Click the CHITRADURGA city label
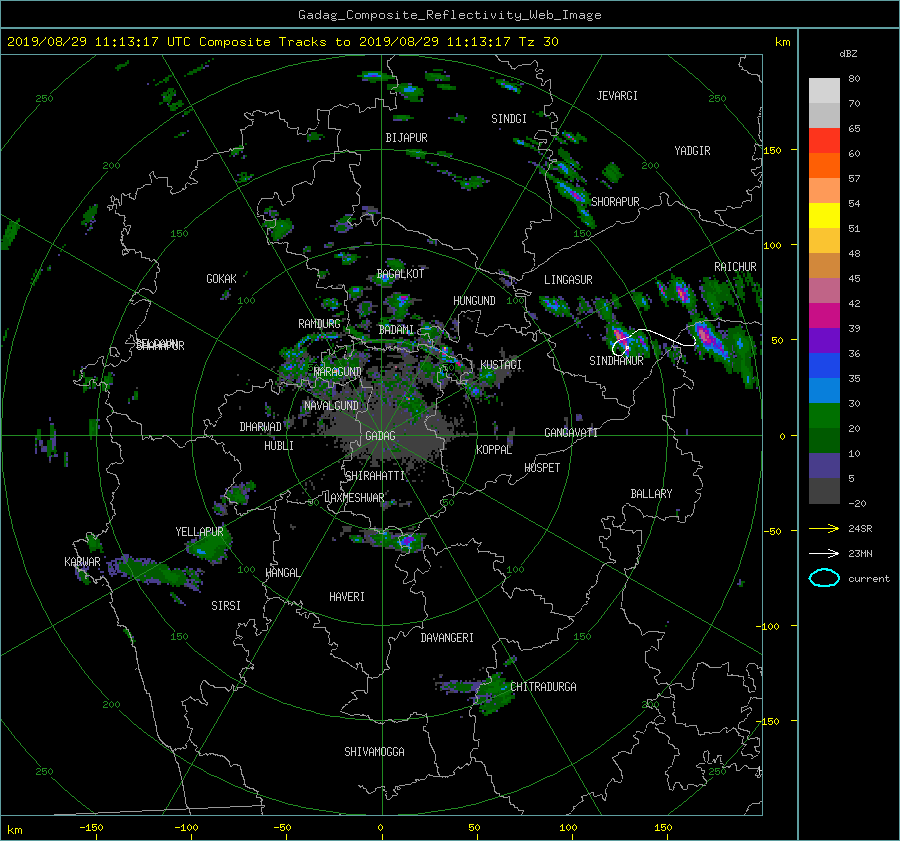Screen dimensions: 900x841 point(543,687)
